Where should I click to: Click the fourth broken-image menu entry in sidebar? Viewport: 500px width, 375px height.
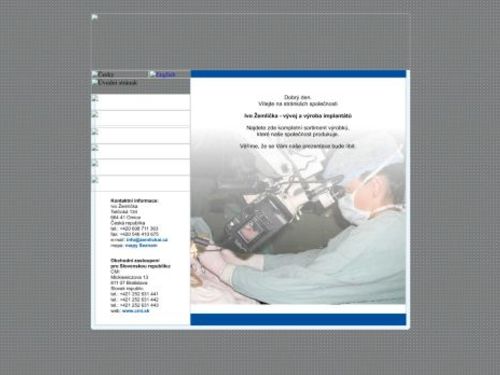point(141,151)
